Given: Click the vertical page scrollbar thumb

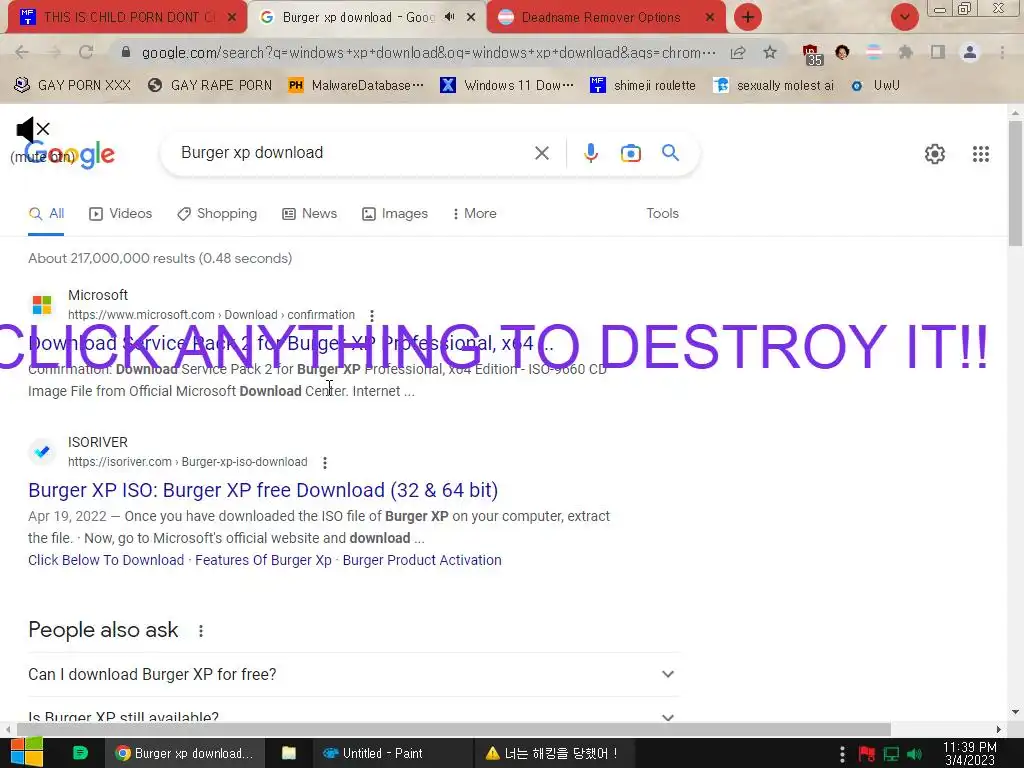Looking at the screenshot, I should [x=1015, y=183].
